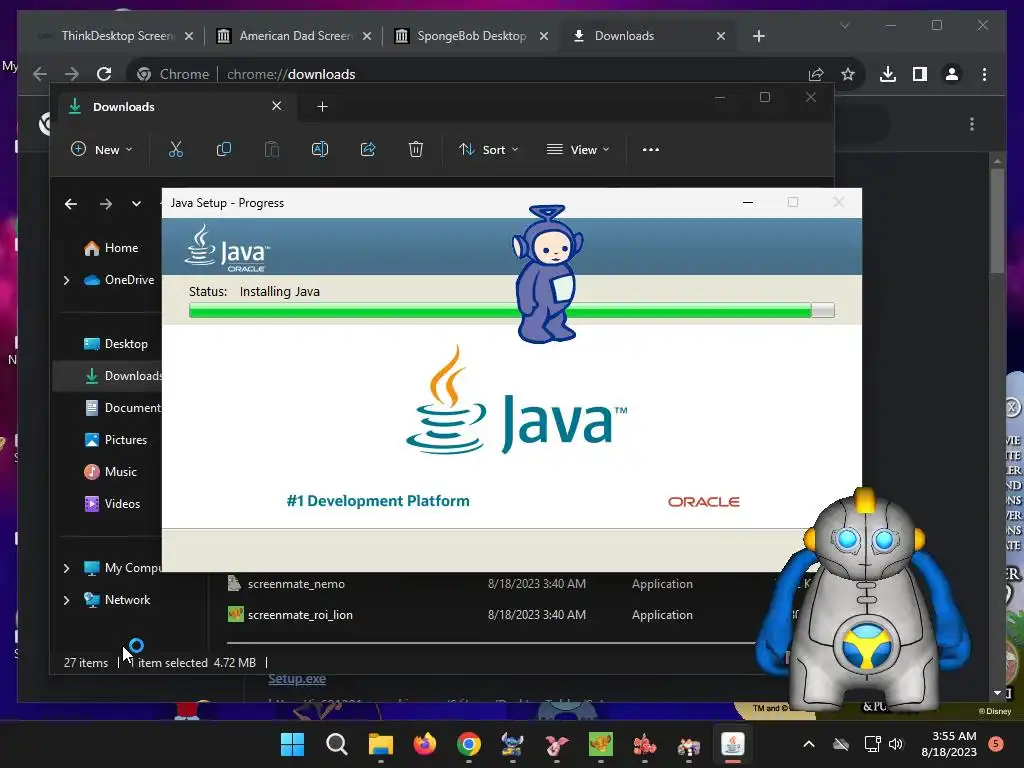
Task: Open the volume control in the tray
Action: (895, 744)
